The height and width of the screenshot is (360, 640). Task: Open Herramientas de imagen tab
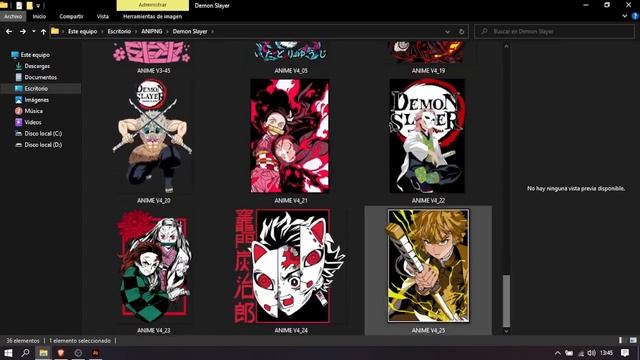pyautogui.click(x=152, y=16)
